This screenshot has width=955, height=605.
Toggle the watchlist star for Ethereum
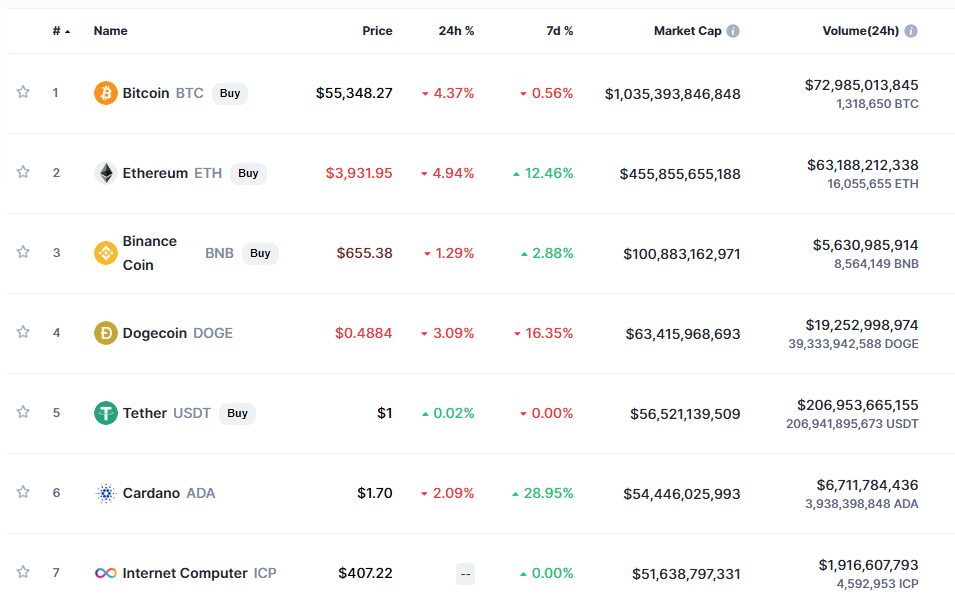tap(23, 172)
